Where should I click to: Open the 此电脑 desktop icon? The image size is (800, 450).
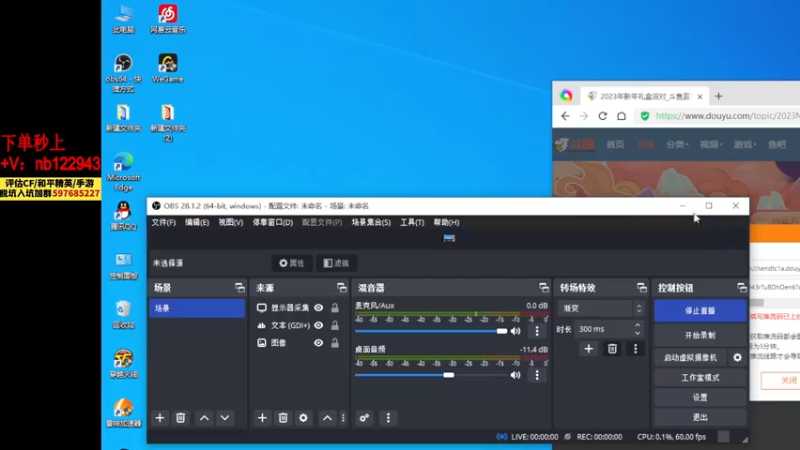click(123, 19)
